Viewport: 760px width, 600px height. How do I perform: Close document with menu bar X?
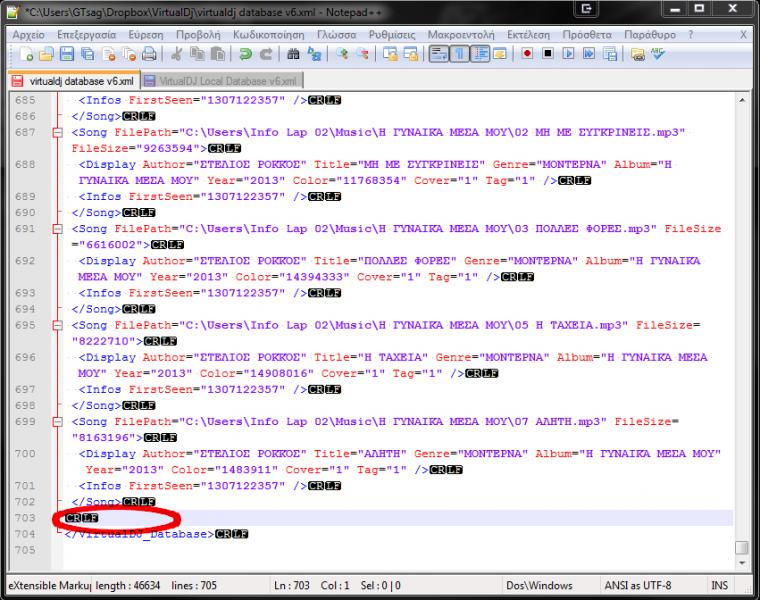[x=743, y=35]
